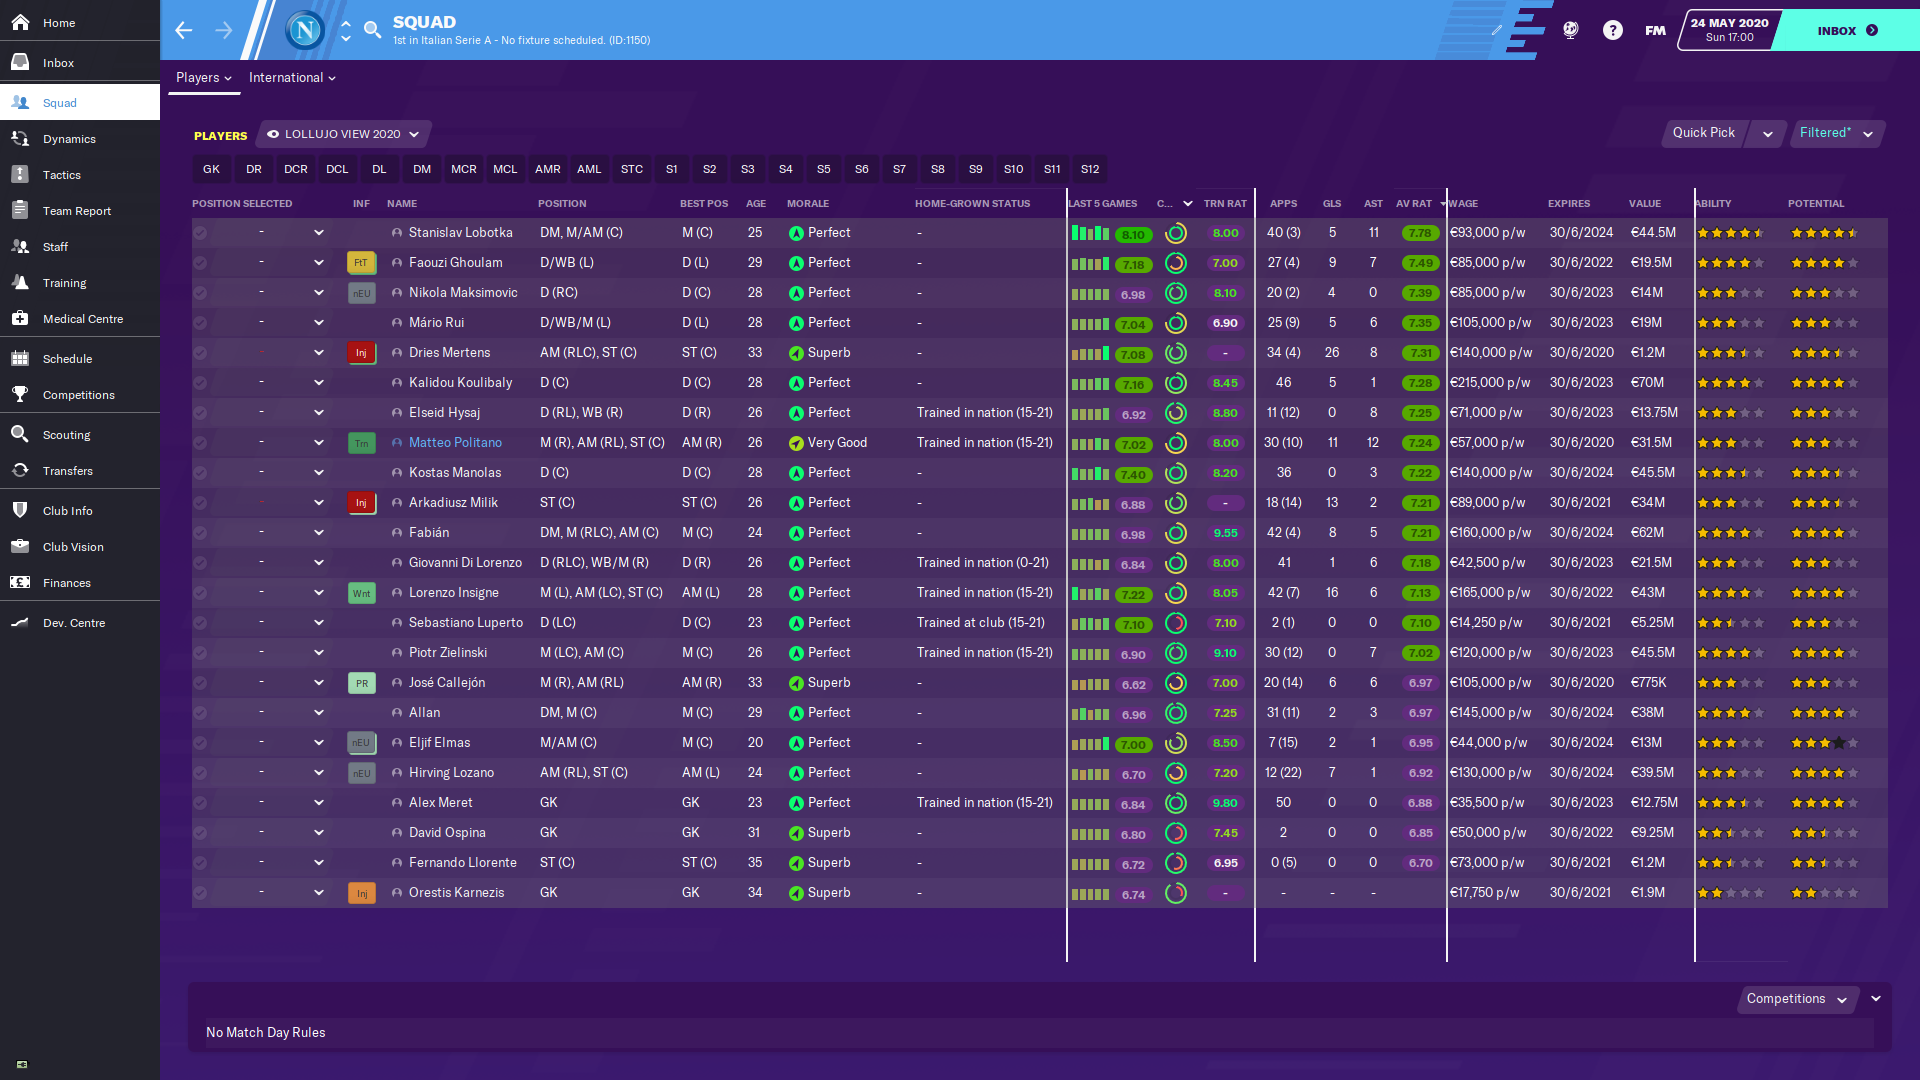Image resolution: width=1920 pixels, height=1080 pixels.
Task: Sort by the AV RAT column header
Action: (x=1413, y=203)
